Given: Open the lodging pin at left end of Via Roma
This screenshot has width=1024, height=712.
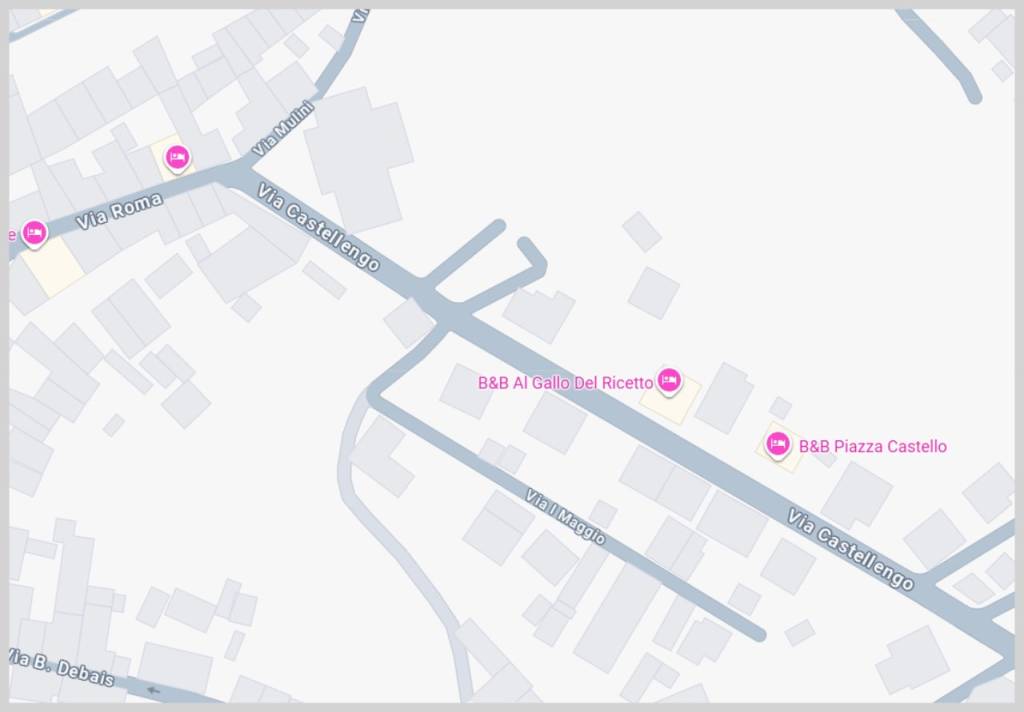Looking at the screenshot, I should (x=34, y=233).
